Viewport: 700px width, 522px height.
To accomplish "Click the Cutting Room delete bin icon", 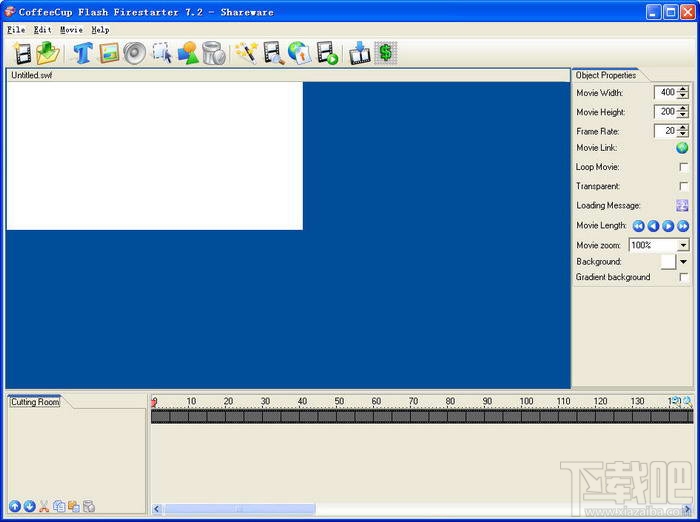I will 89,506.
